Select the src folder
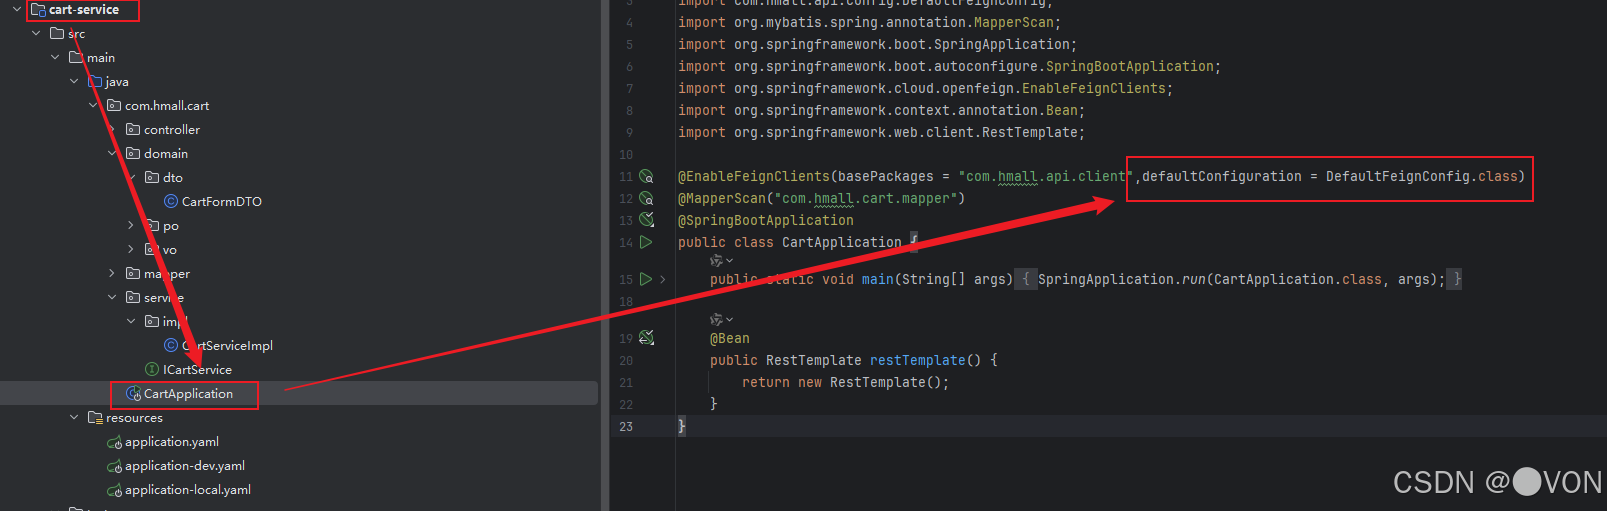 (x=76, y=33)
